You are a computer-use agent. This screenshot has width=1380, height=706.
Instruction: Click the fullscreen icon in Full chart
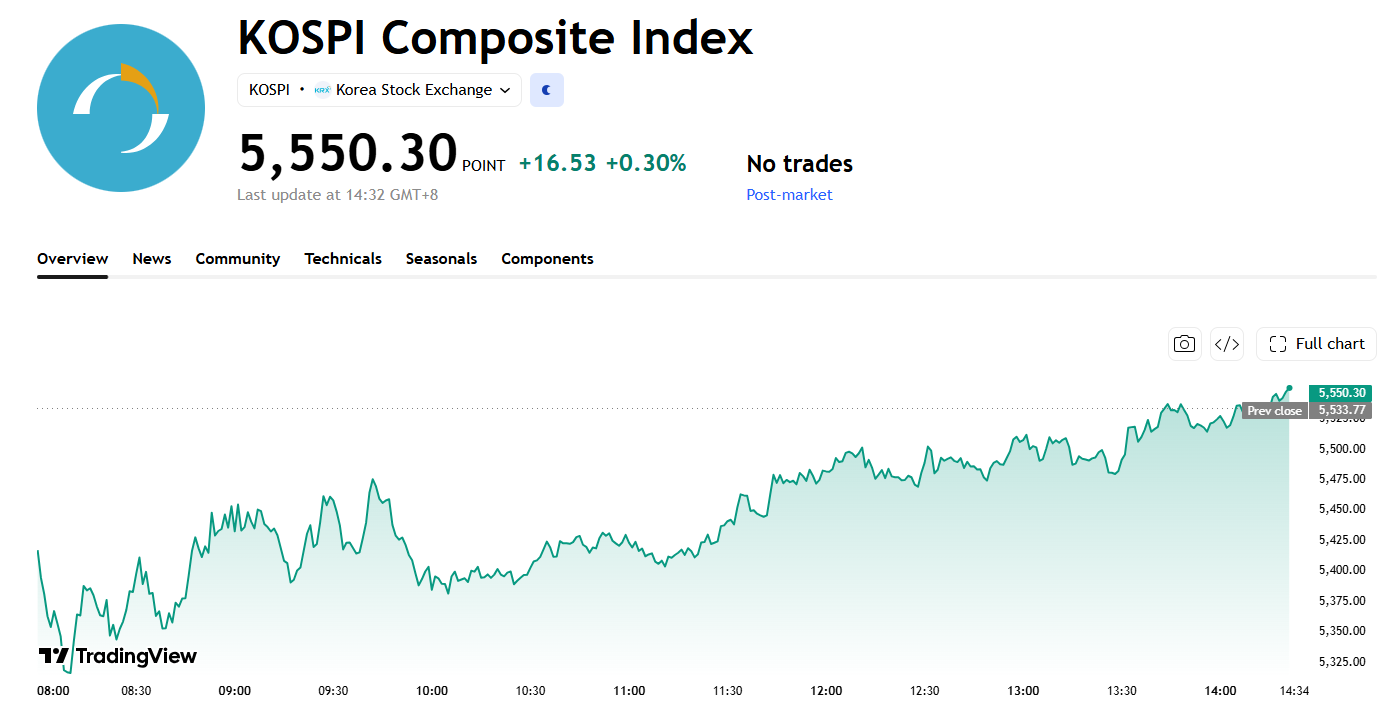point(1277,344)
